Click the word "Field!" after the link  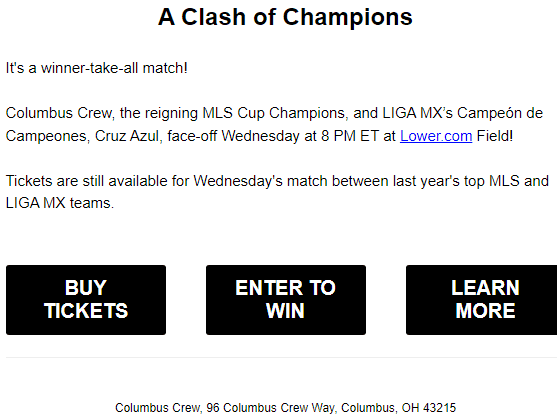[495, 136]
